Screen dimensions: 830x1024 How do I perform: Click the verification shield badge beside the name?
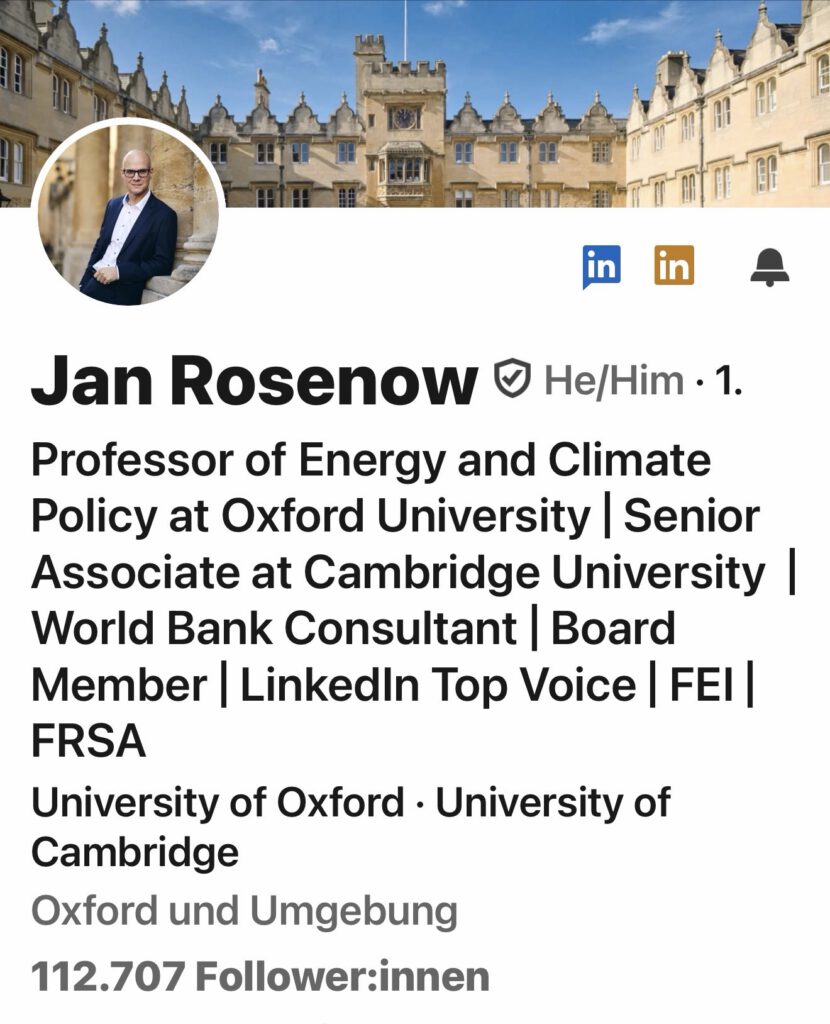(511, 380)
